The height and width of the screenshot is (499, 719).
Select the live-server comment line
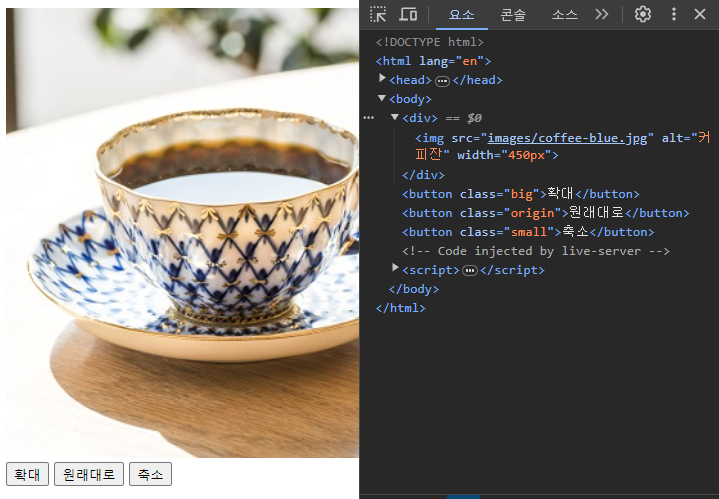coord(536,251)
